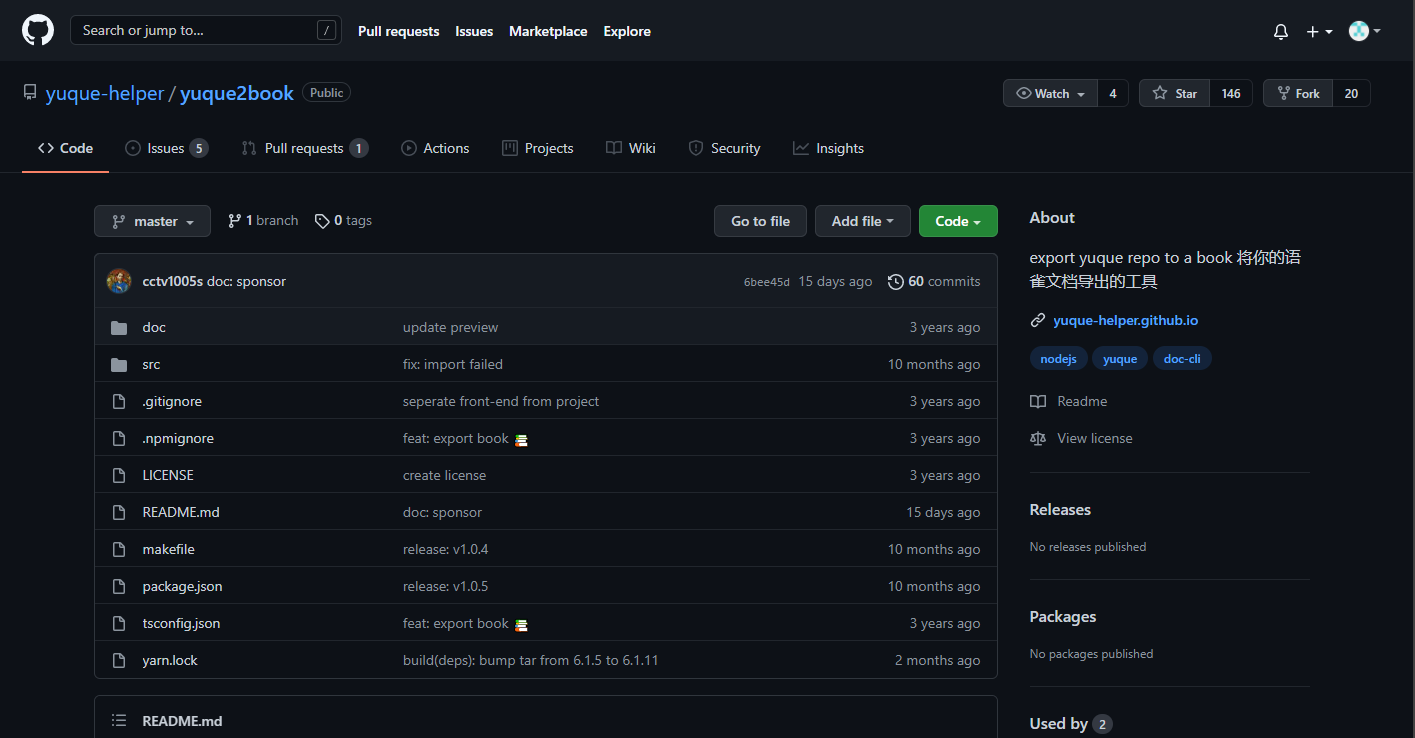1415x738 pixels.
Task: Select the yuque topic tag
Action: click(x=1120, y=358)
